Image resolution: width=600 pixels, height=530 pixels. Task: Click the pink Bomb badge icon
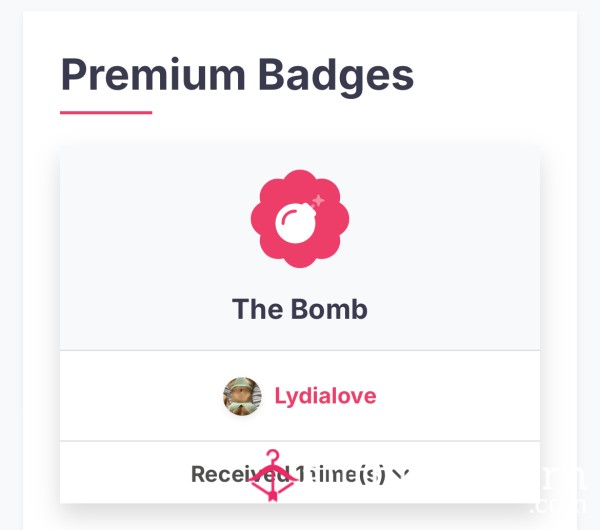click(300, 219)
